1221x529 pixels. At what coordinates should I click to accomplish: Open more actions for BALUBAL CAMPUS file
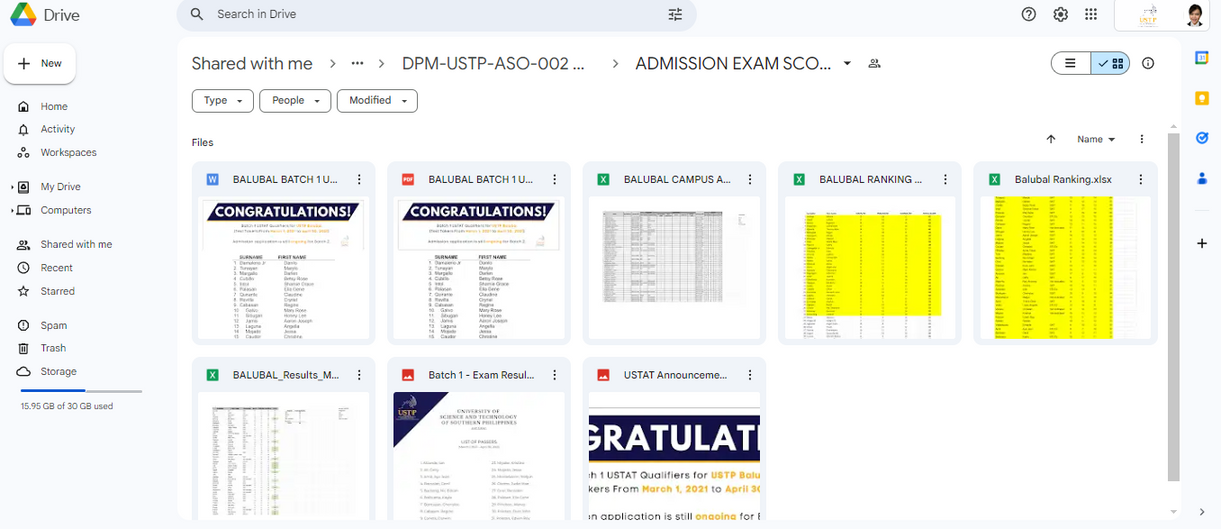(x=750, y=179)
